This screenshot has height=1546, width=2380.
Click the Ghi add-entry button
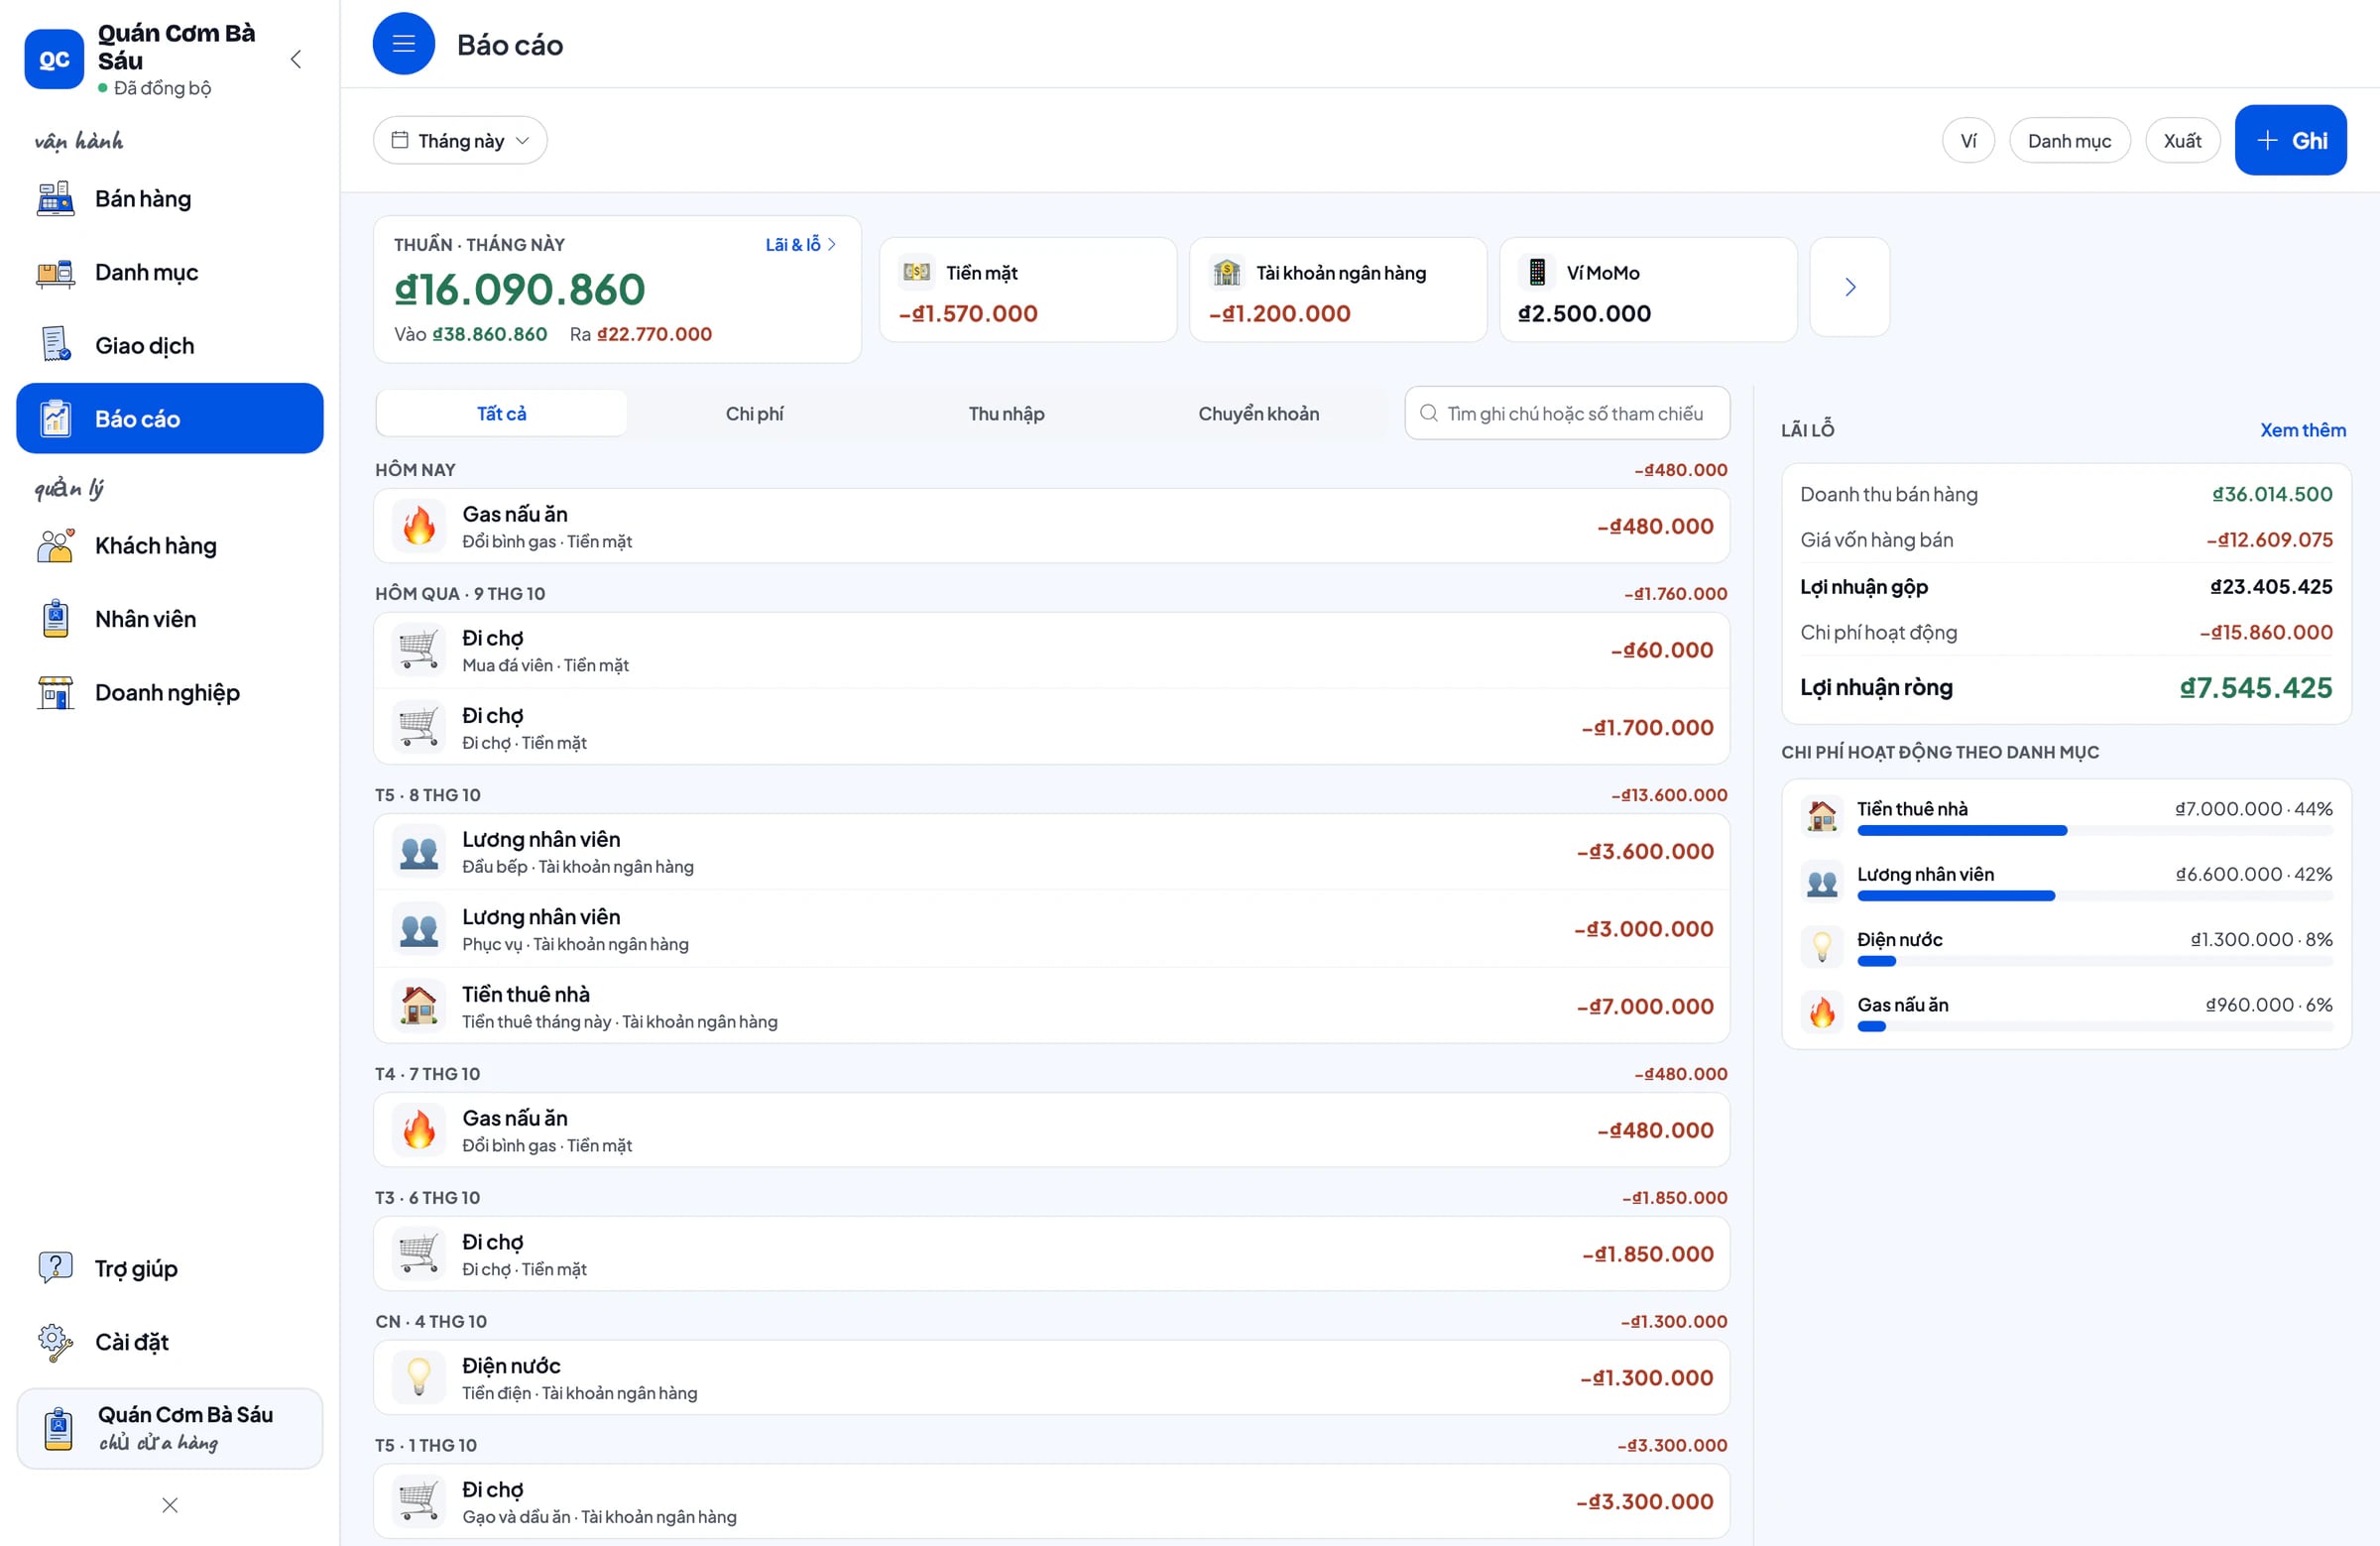coord(2290,141)
